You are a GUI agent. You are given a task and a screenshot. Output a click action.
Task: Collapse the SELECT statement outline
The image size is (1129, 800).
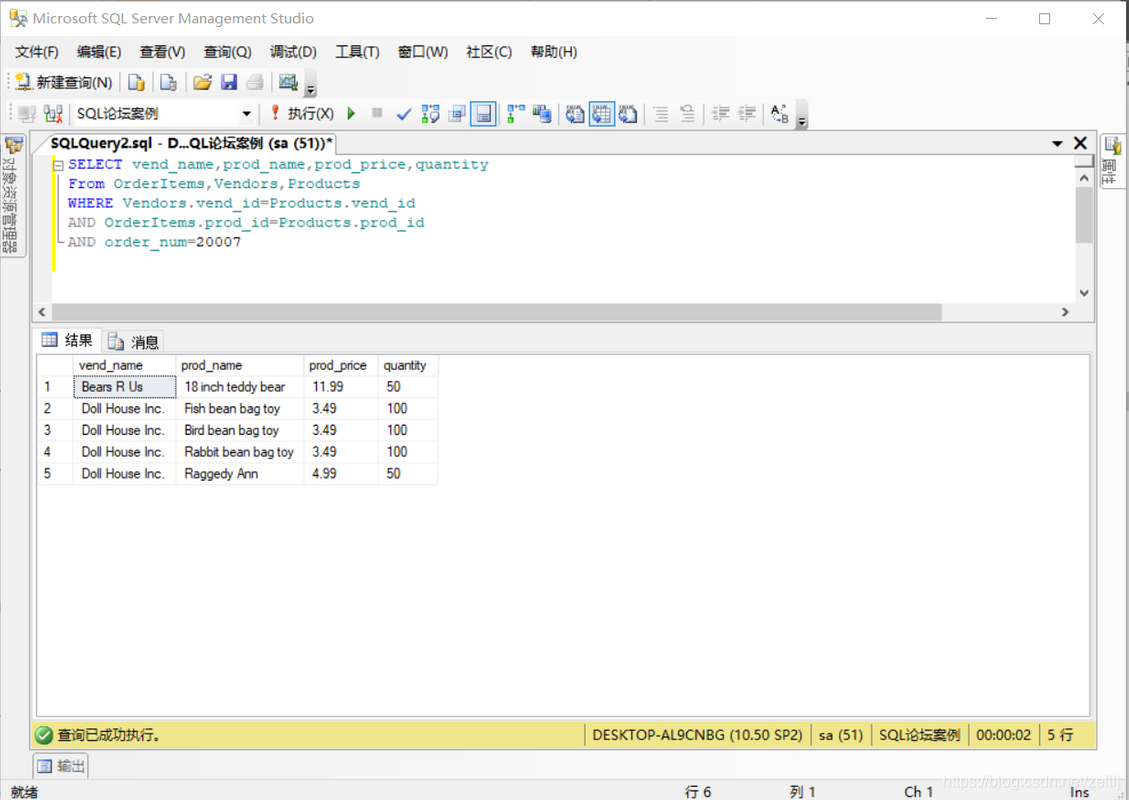[58, 165]
